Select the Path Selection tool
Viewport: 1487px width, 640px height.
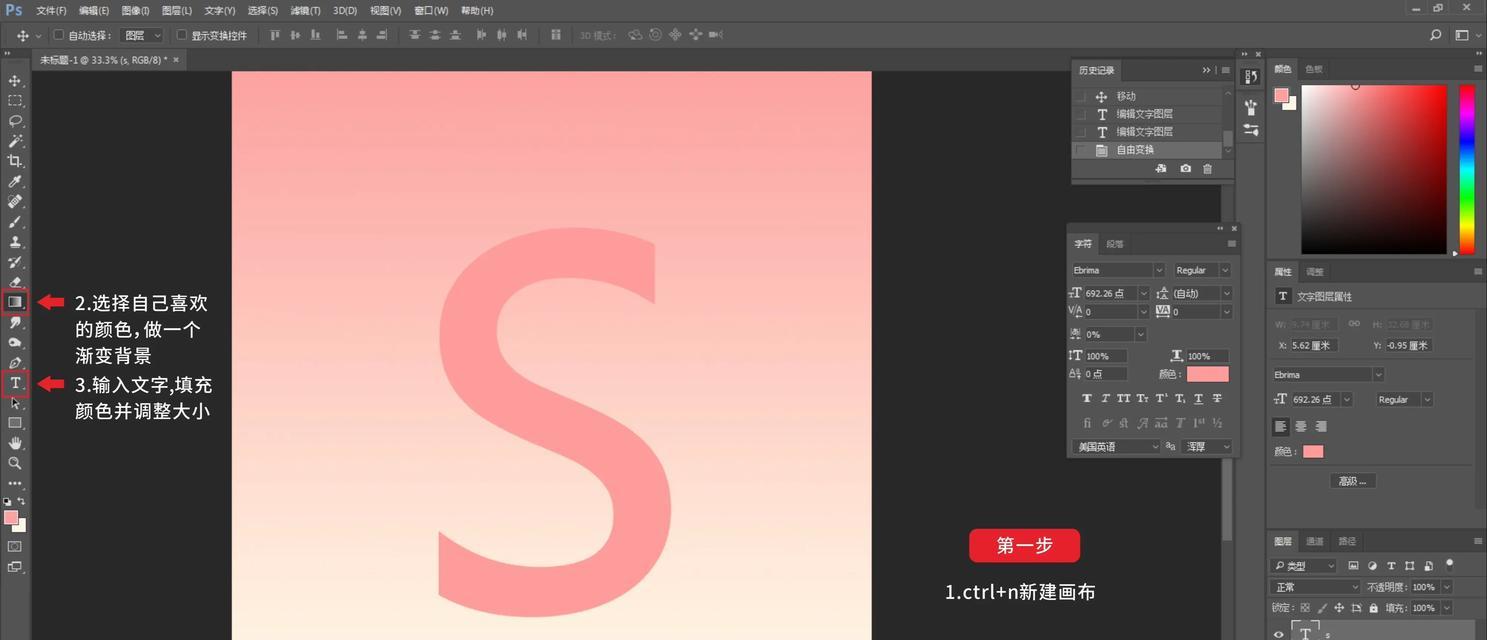15,403
